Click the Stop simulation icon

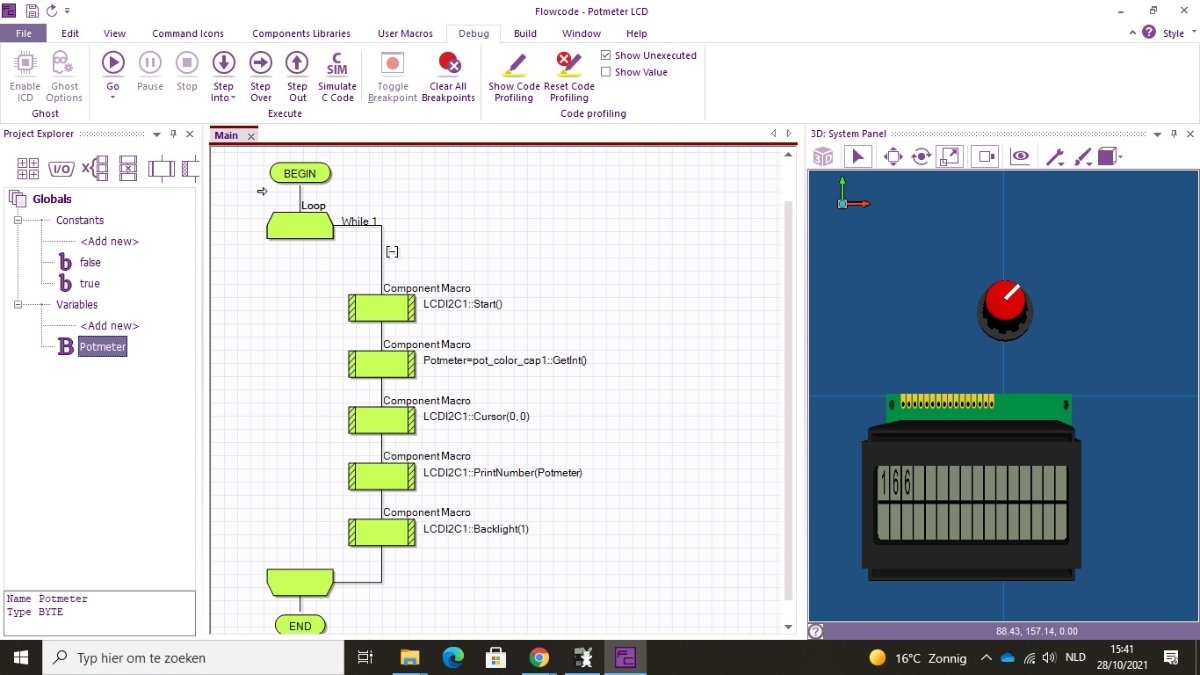187,63
